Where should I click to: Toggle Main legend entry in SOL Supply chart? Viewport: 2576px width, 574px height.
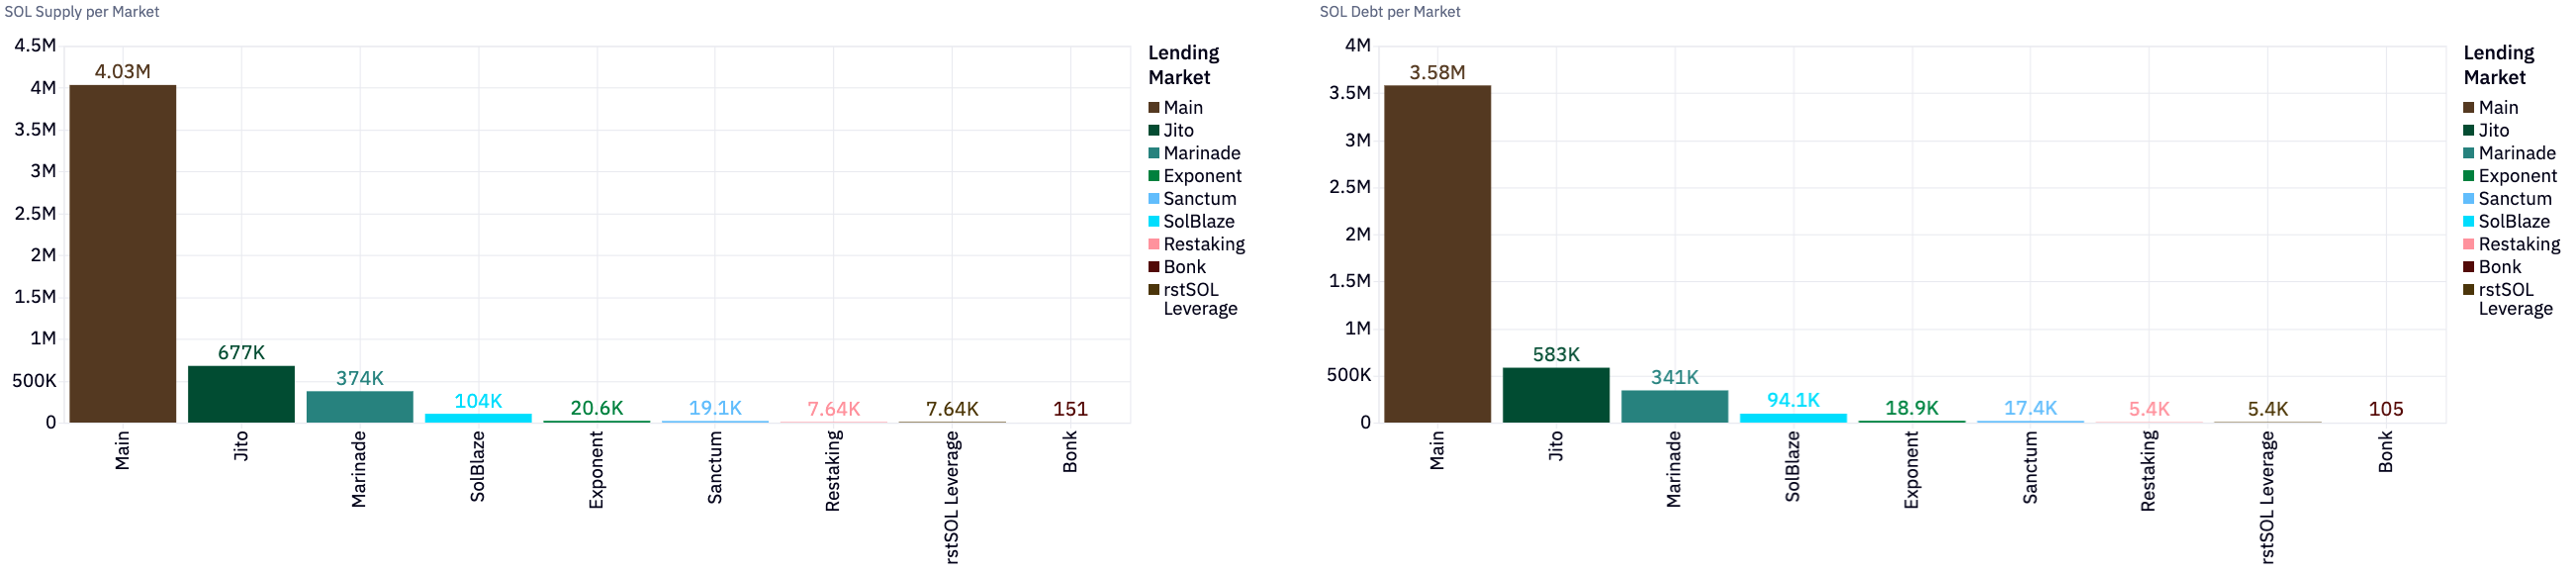tap(1182, 107)
